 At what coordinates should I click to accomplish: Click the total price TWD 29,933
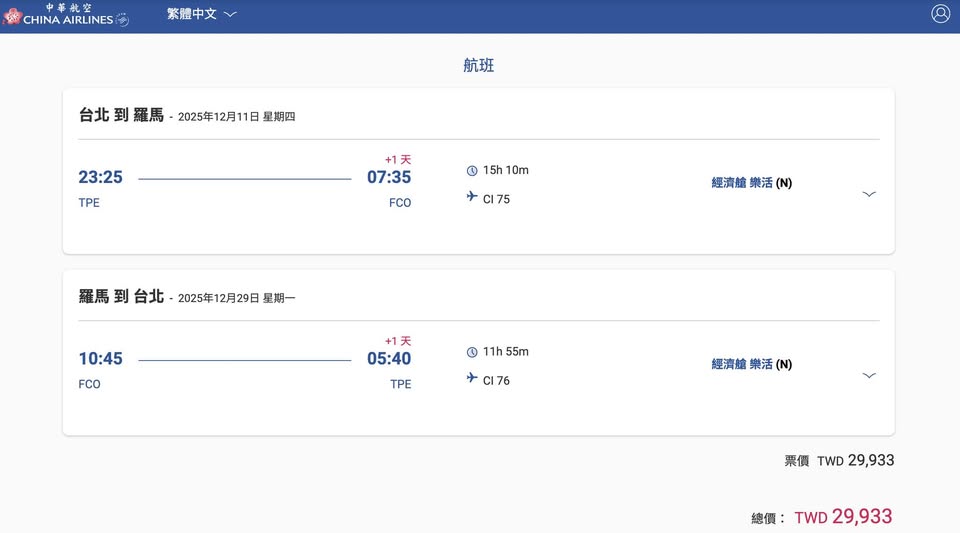point(843,517)
